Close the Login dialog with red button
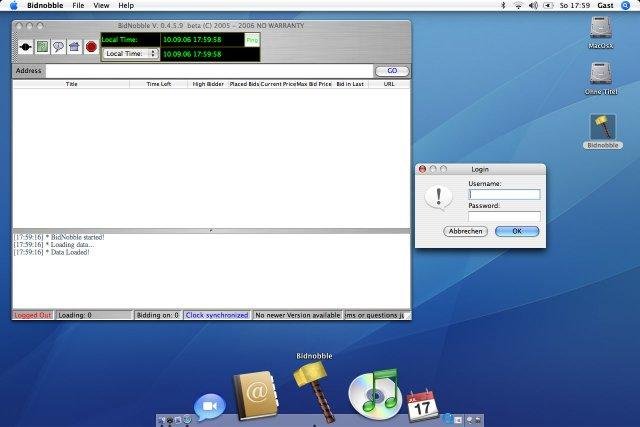The width and height of the screenshot is (640, 427). (422, 169)
